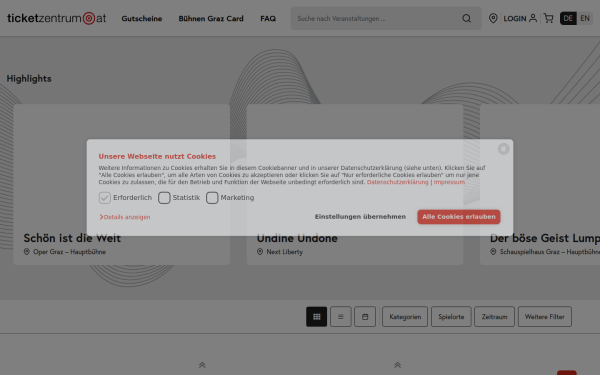Toggle the Erforderlich cookie checkbox
The width and height of the screenshot is (600, 375).
pos(104,198)
